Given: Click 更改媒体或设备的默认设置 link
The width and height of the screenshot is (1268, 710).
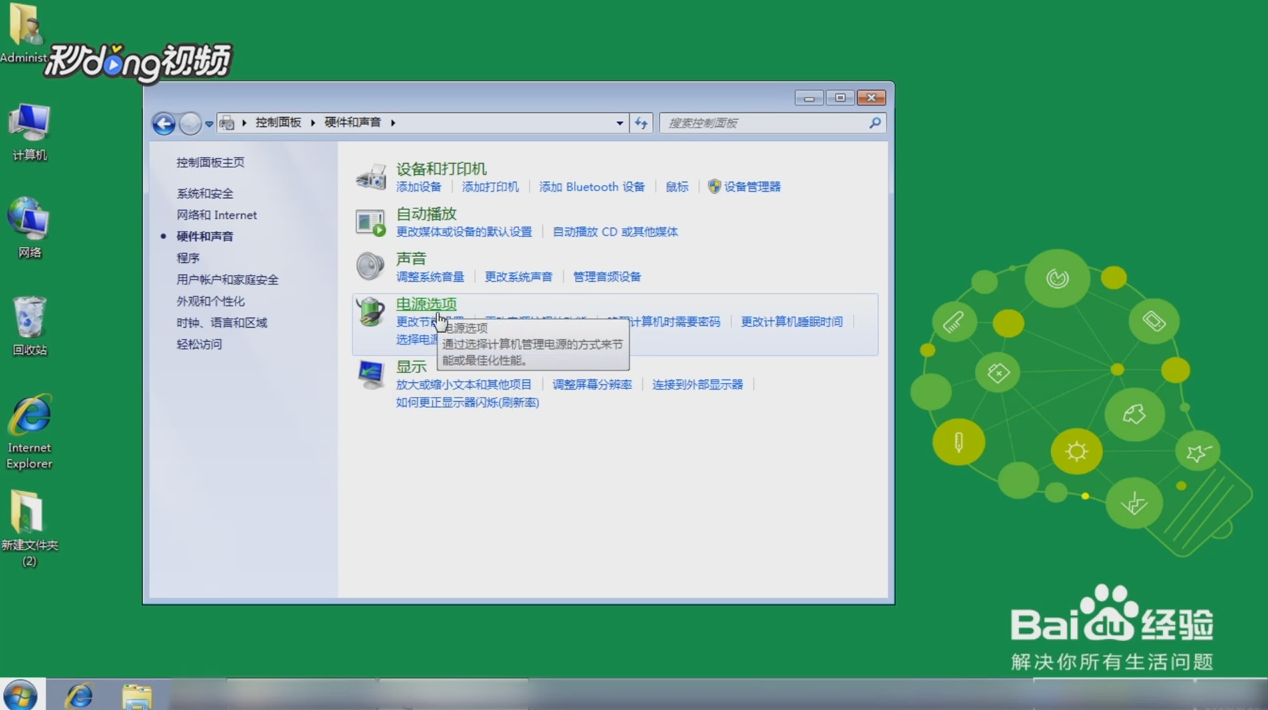Looking at the screenshot, I should pyautogui.click(x=464, y=232).
